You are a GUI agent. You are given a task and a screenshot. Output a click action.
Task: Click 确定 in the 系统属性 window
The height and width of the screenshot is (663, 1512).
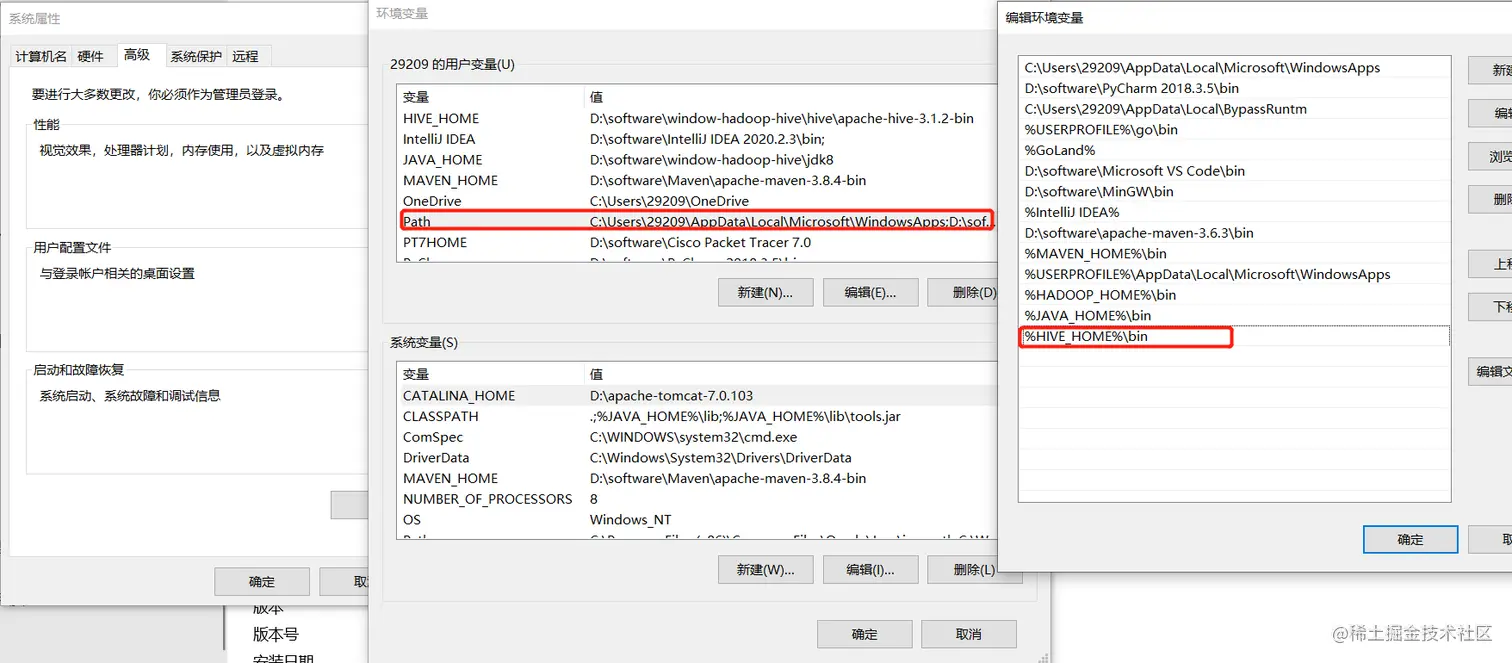tap(262, 581)
